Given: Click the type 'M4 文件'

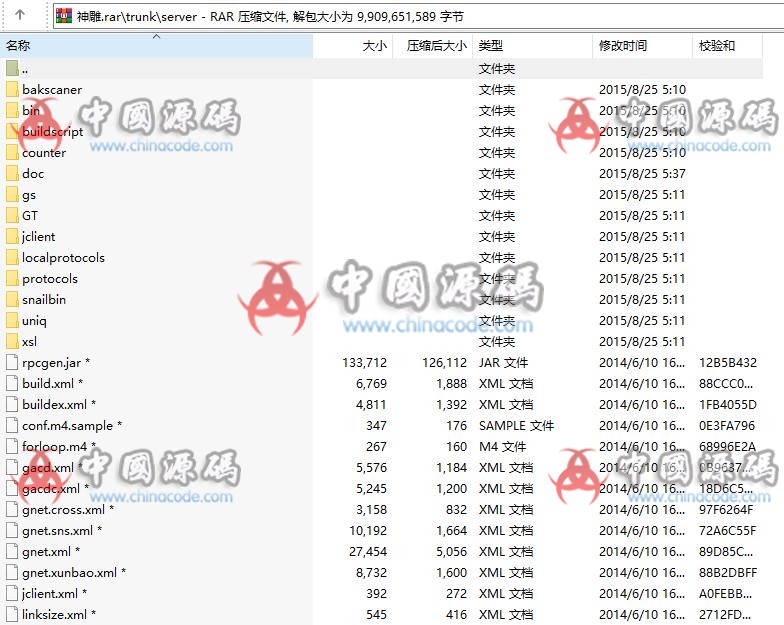Looking at the screenshot, I should pos(502,446).
